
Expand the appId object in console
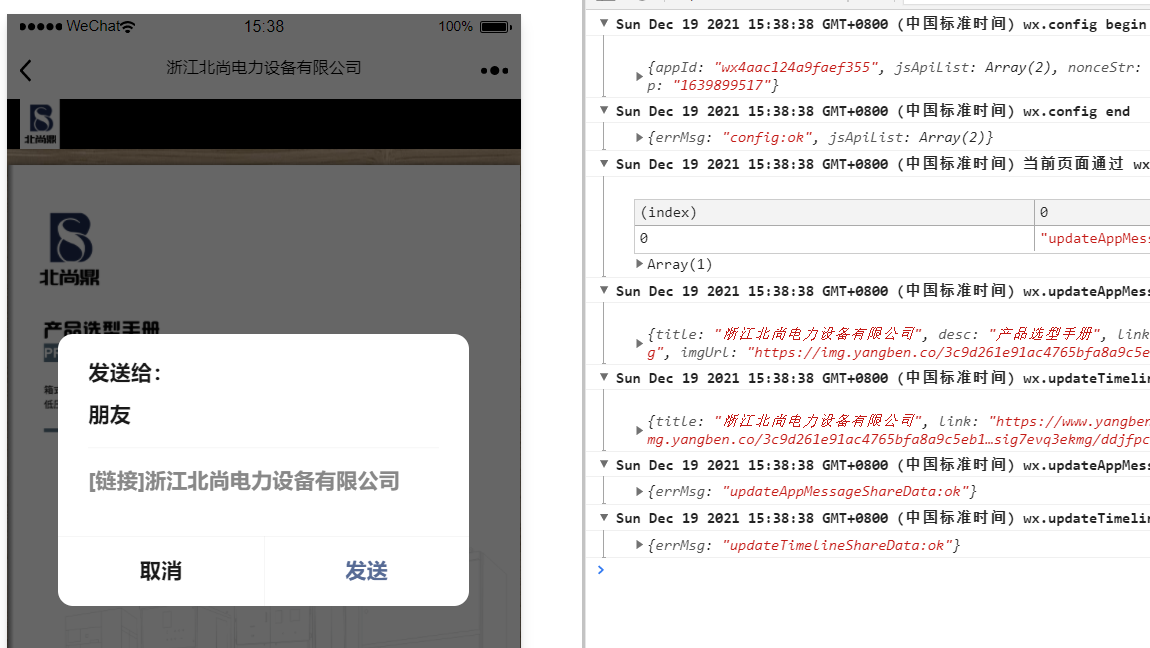click(x=640, y=76)
